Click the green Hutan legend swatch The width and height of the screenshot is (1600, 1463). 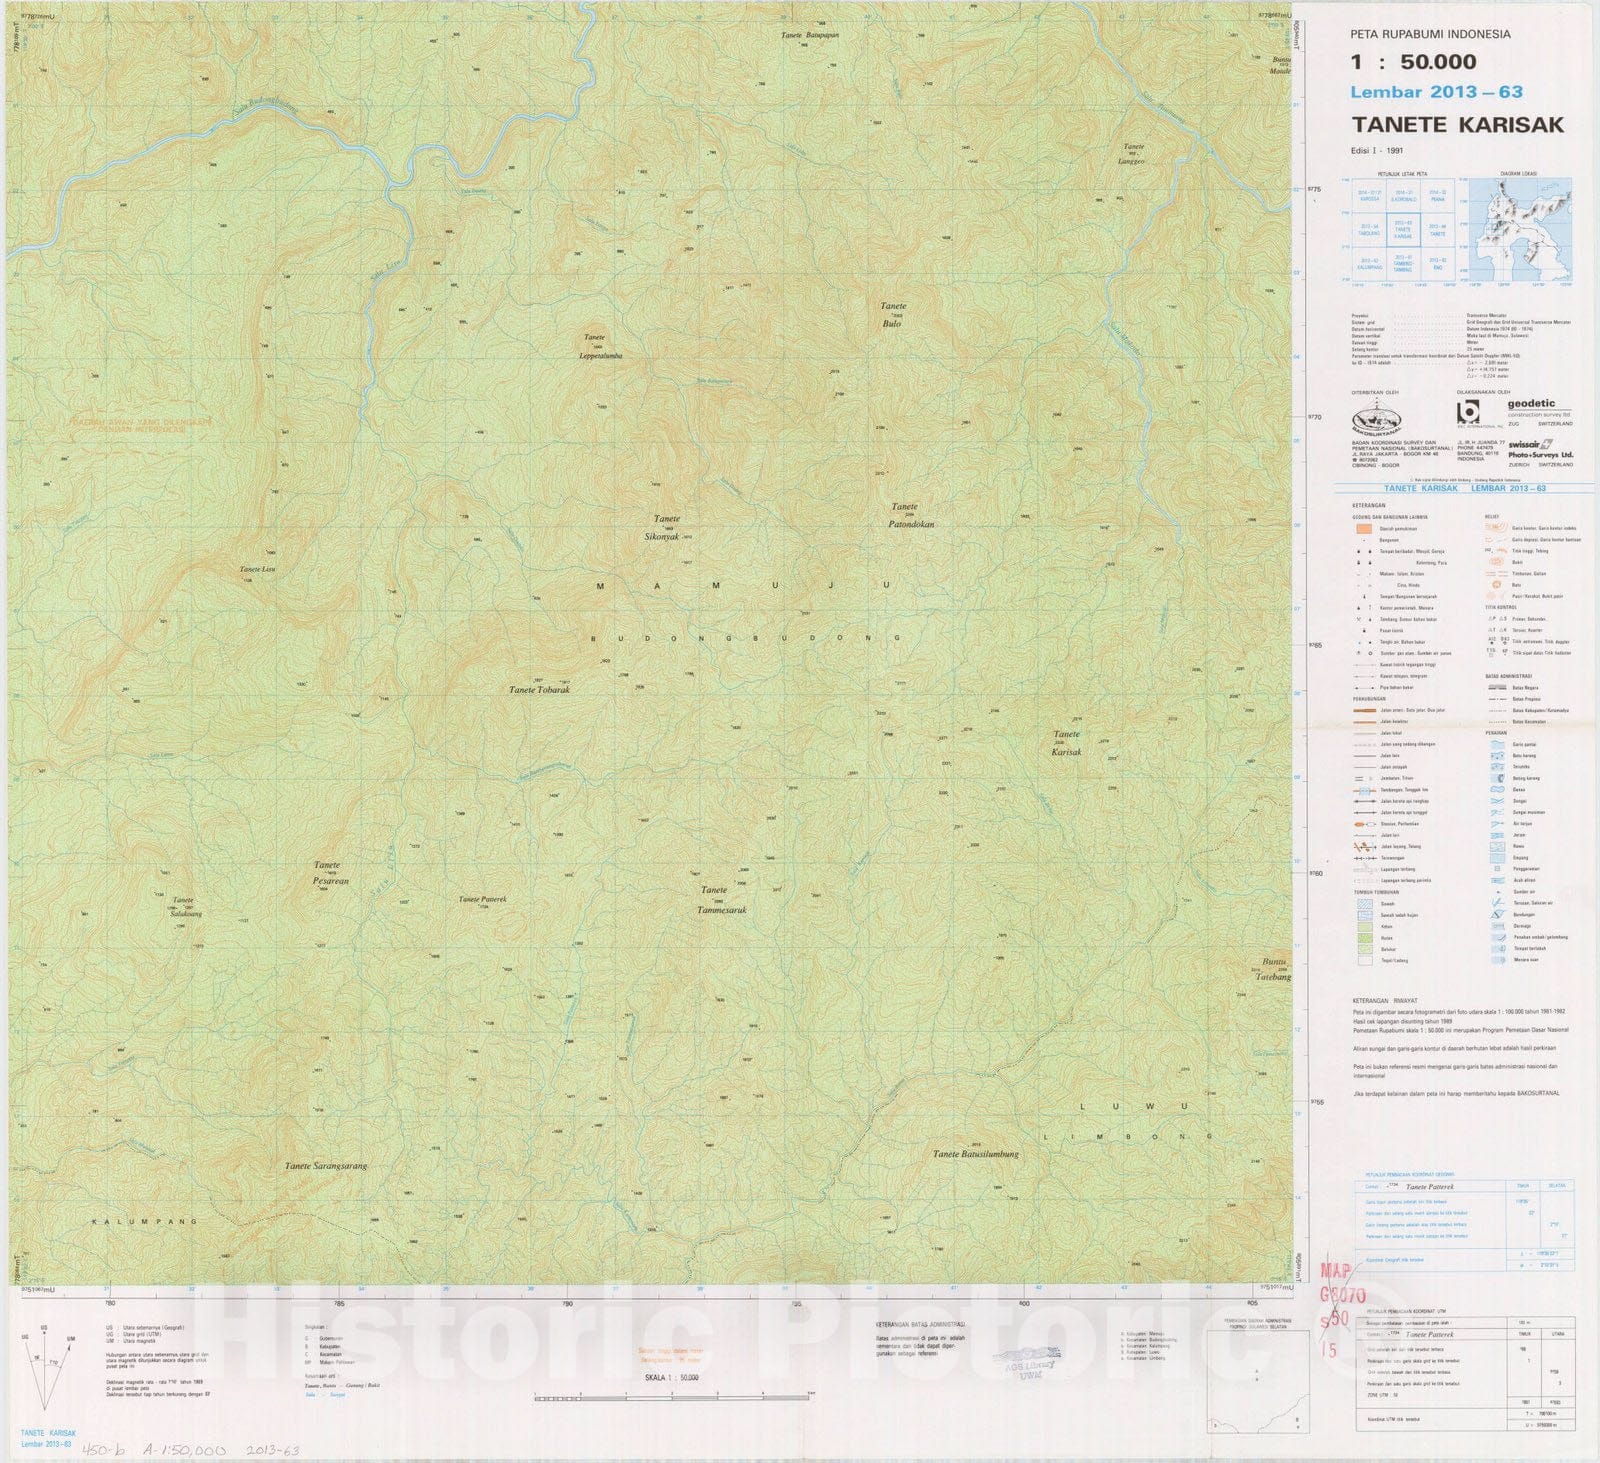pyautogui.click(x=1365, y=937)
